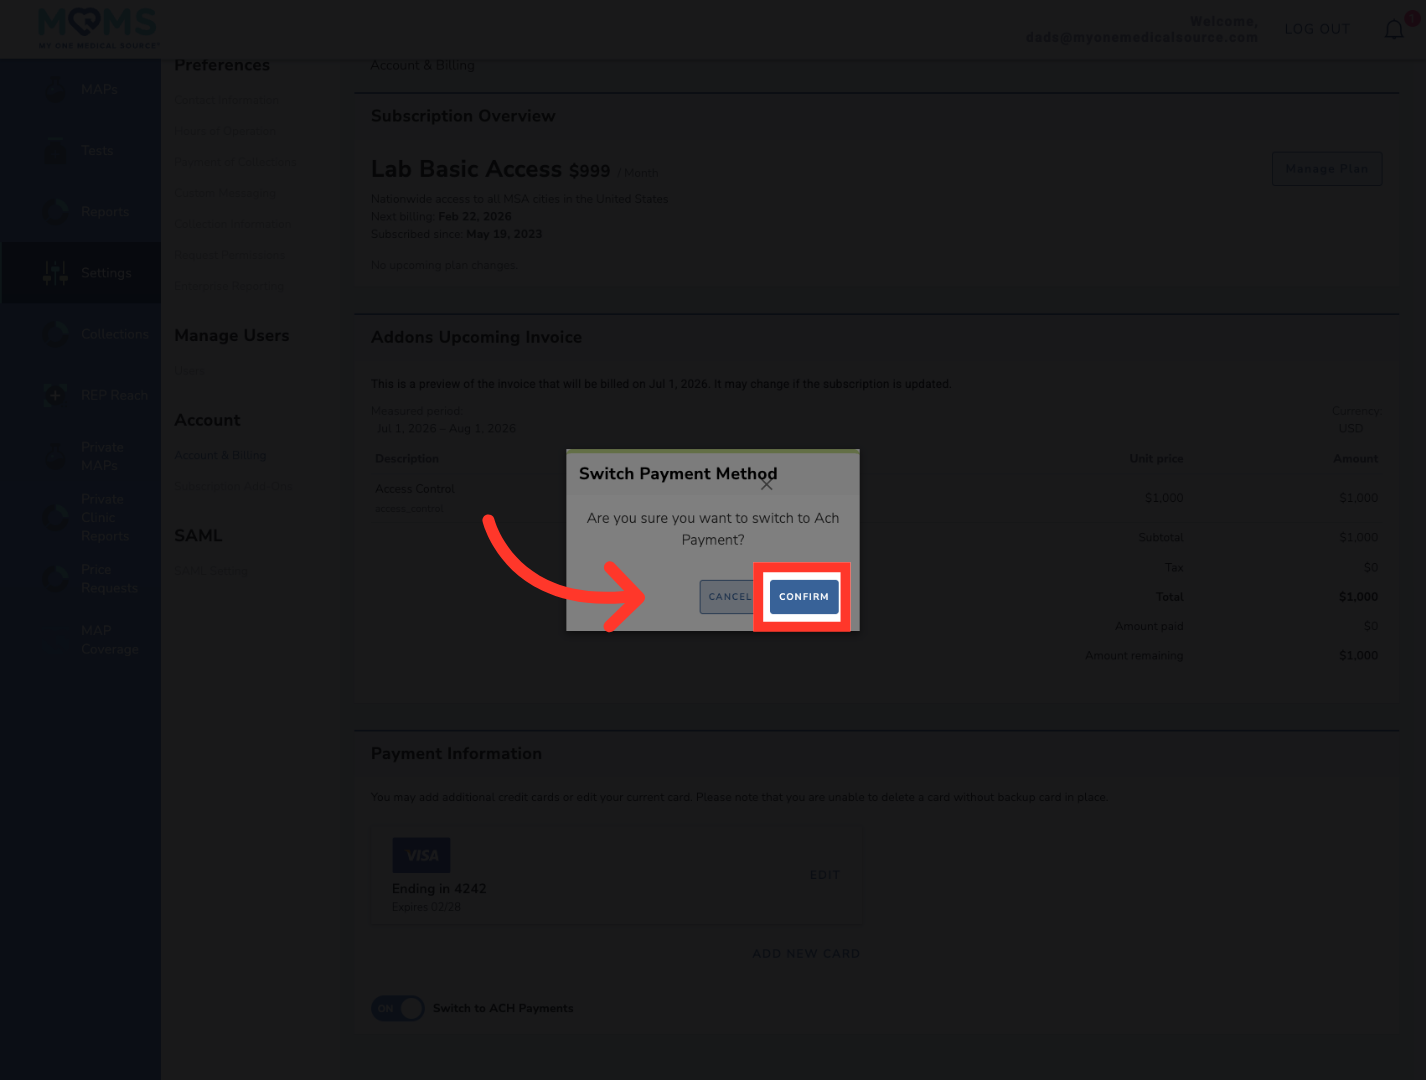This screenshot has height=1080, width=1426.
Task: Click the 'Account & Billing' breadcrumb title
Action: (x=422, y=65)
